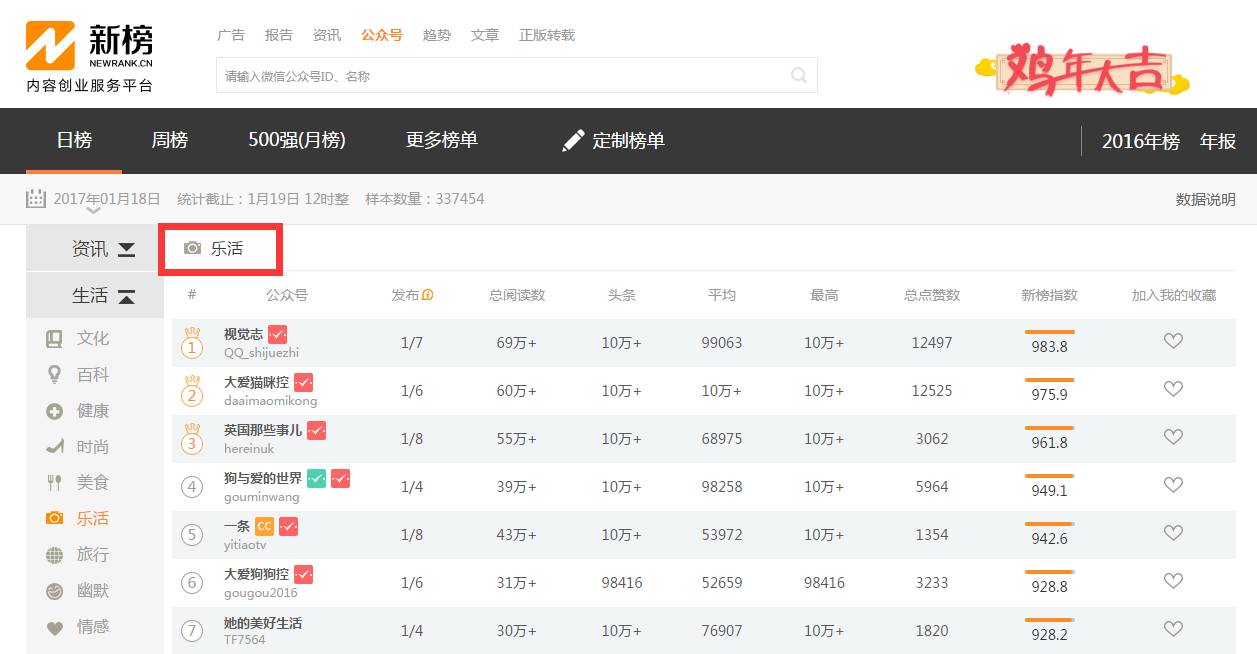Favorite 英国那些事儿 with the heart icon
The width and height of the screenshot is (1257, 654).
point(1174,437)
